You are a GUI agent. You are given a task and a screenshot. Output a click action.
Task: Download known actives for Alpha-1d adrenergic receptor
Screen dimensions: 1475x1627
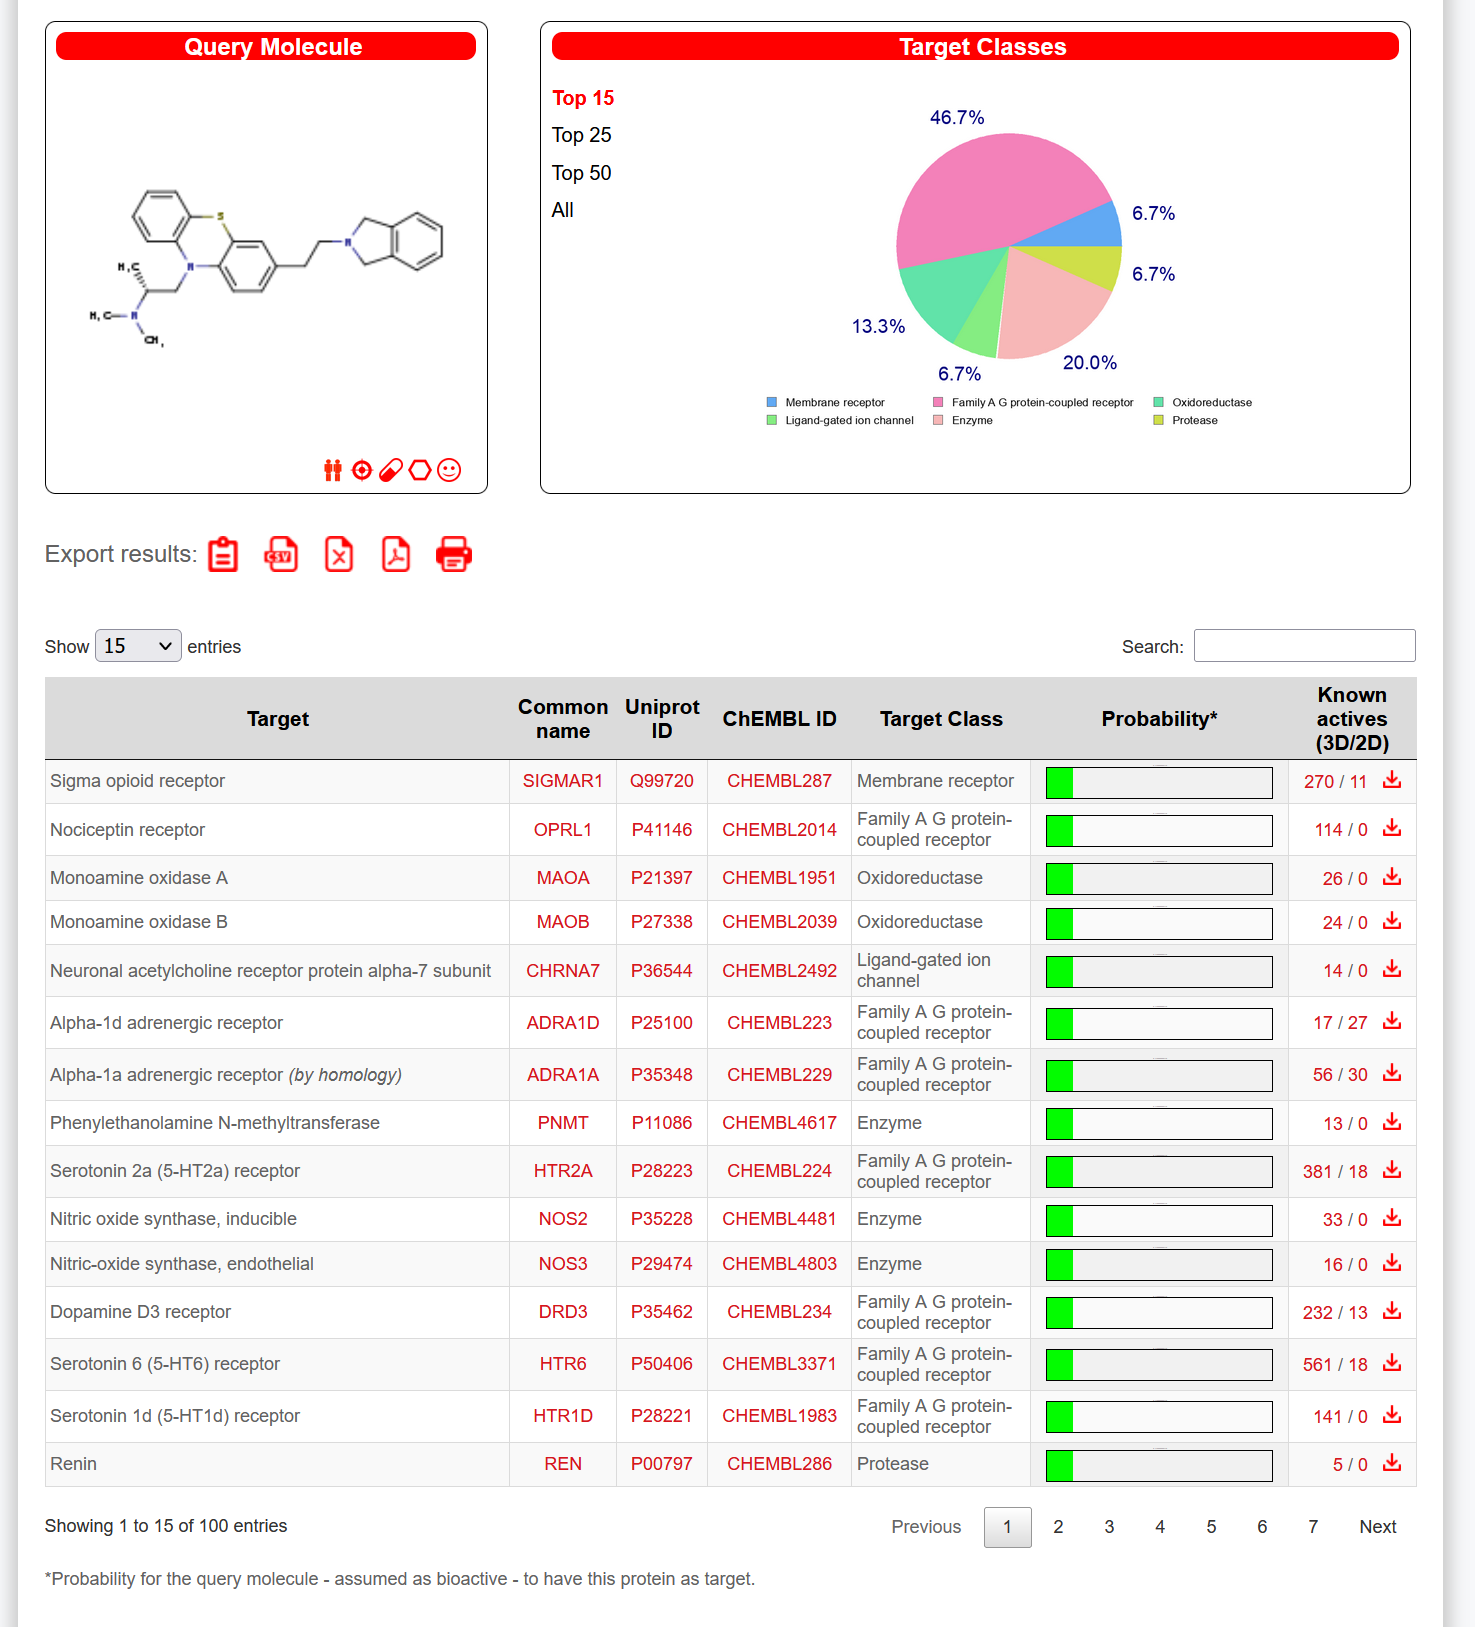click(x=1392, y=1021)
